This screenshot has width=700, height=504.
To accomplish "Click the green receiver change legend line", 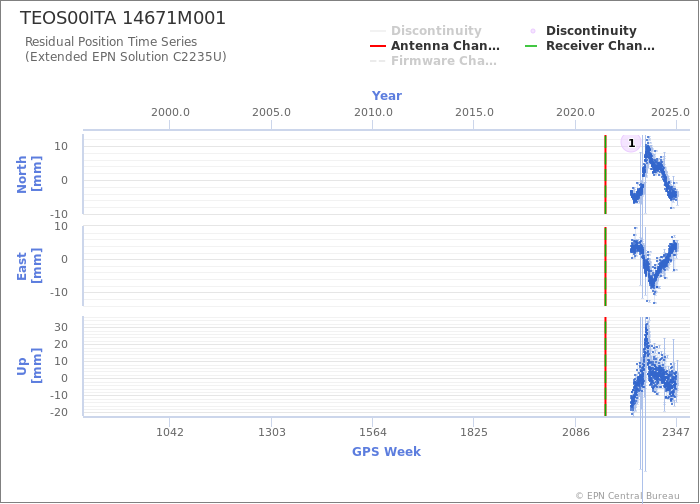I will tap(531, 46).
